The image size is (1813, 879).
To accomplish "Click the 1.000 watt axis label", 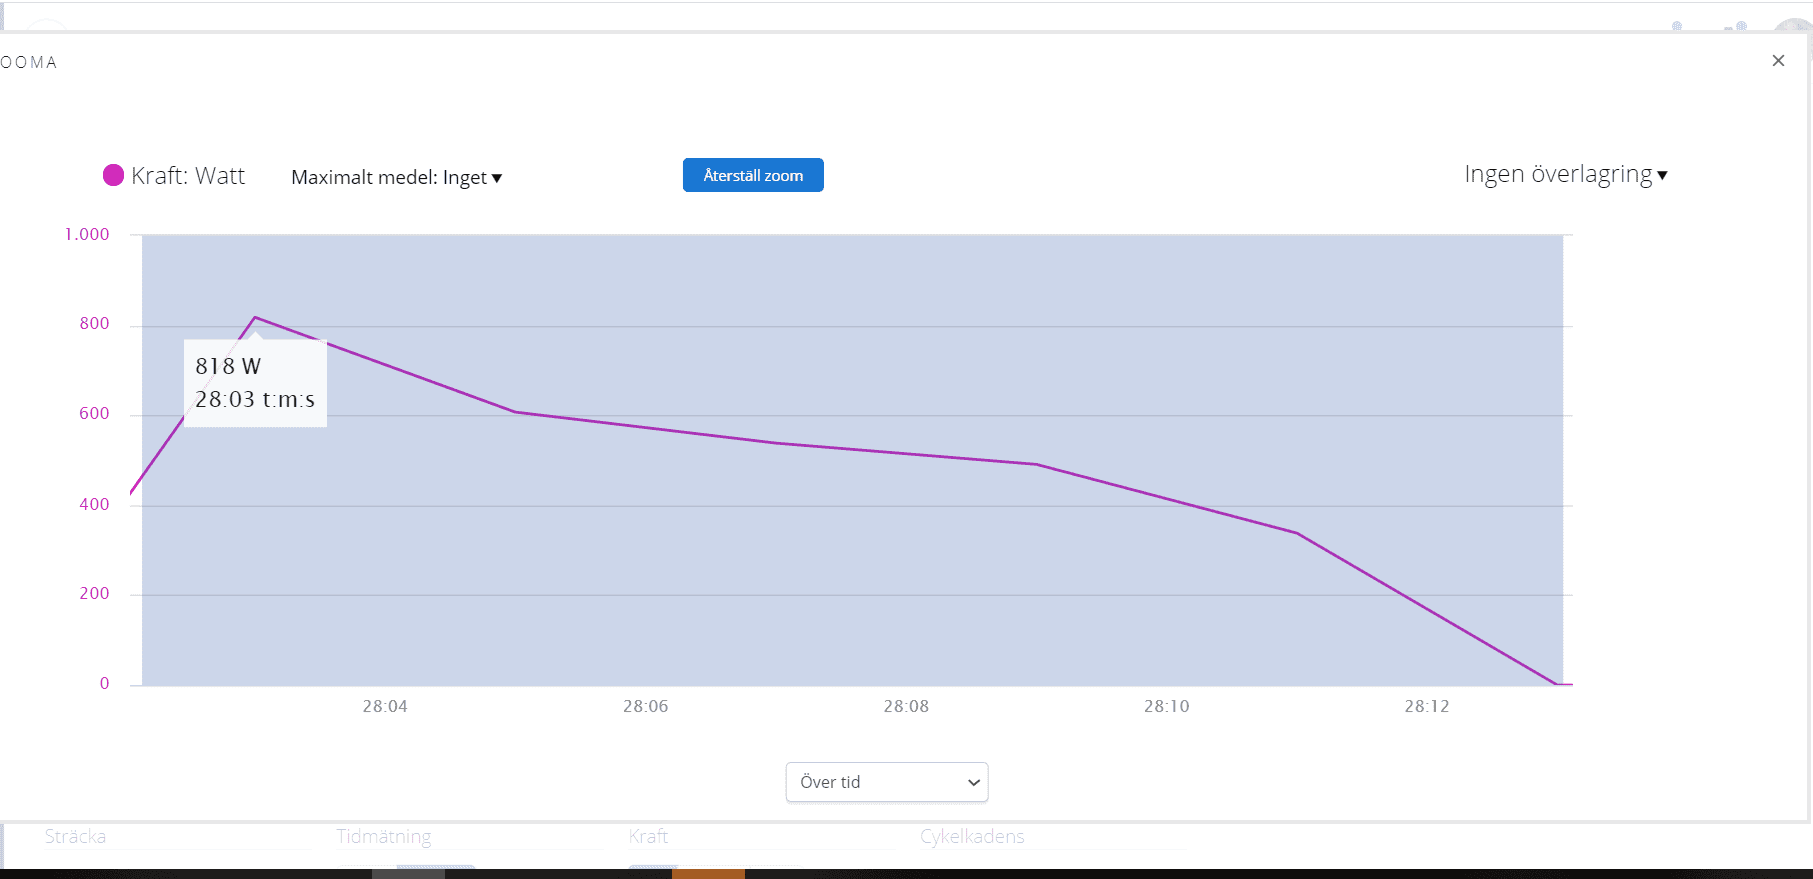I will click(87, 235).
